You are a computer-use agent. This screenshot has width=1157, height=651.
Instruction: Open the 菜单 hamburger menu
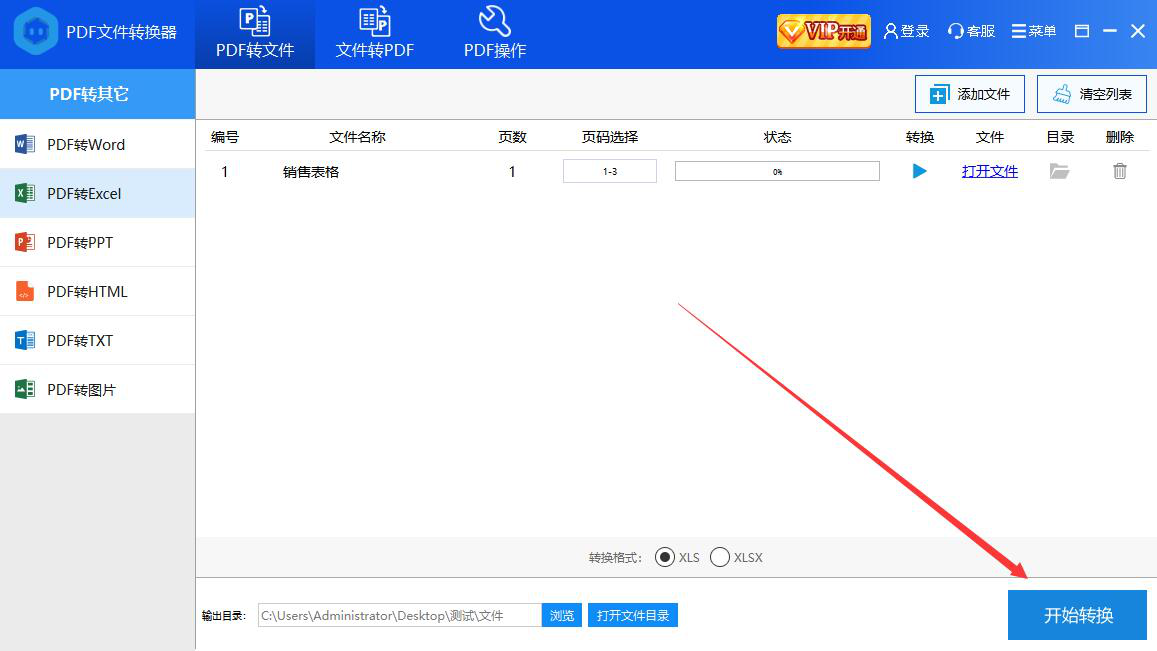1034,31
